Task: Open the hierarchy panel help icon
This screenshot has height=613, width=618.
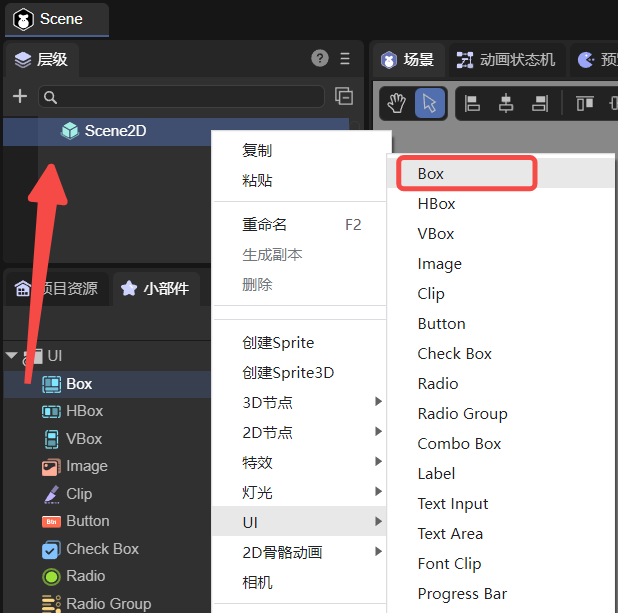Action: 320,59
